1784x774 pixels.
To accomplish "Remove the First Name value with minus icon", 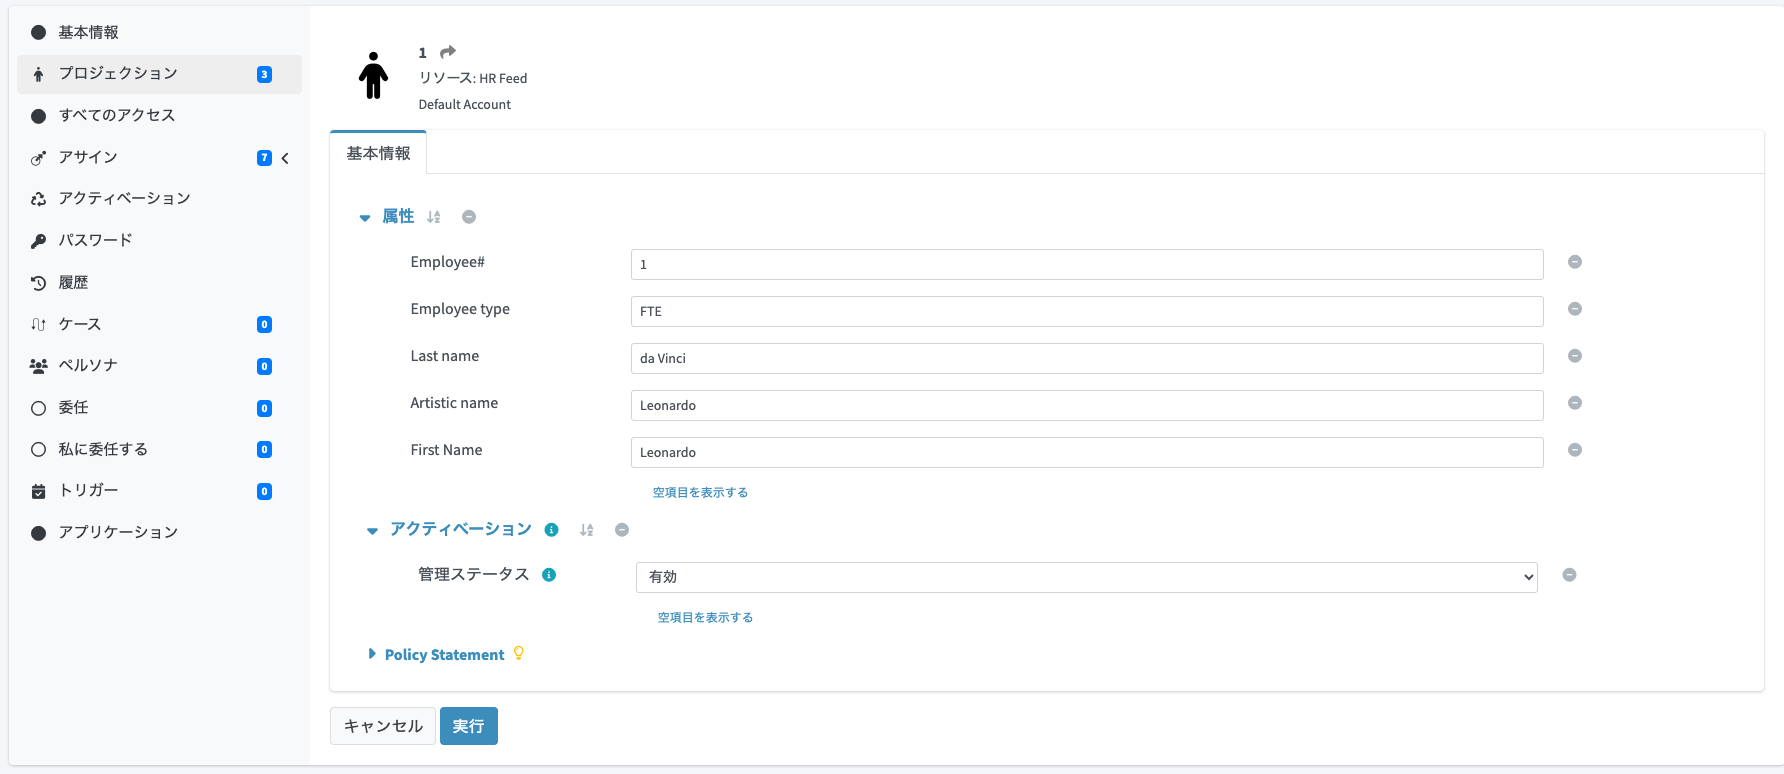I will tap(1575, 450).
